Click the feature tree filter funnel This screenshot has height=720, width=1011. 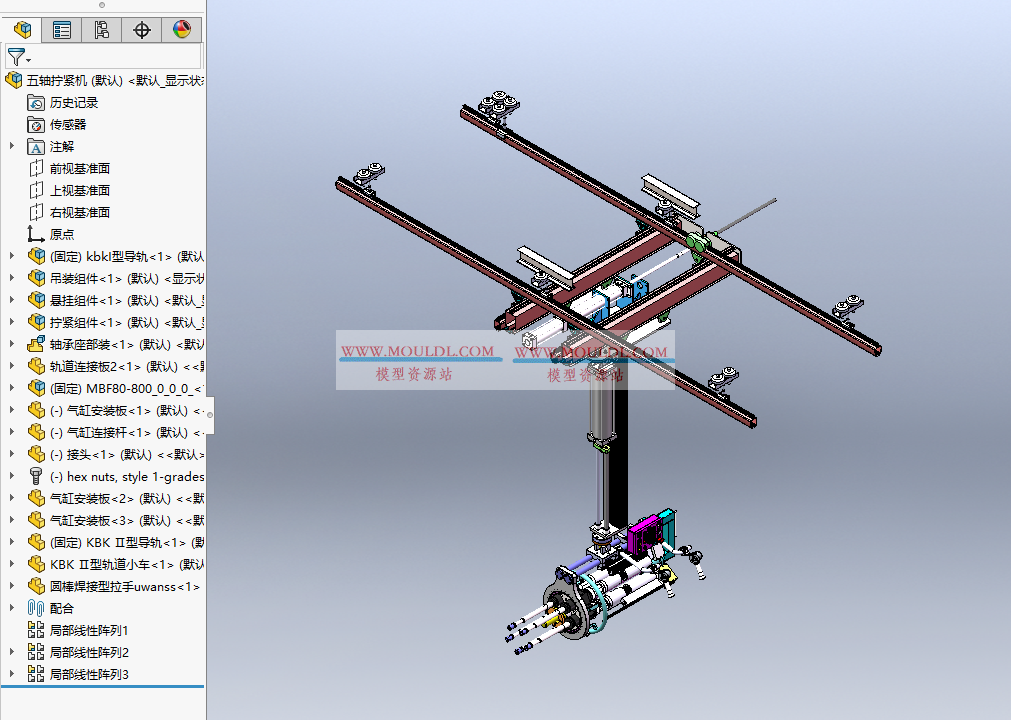click(17, 57)
